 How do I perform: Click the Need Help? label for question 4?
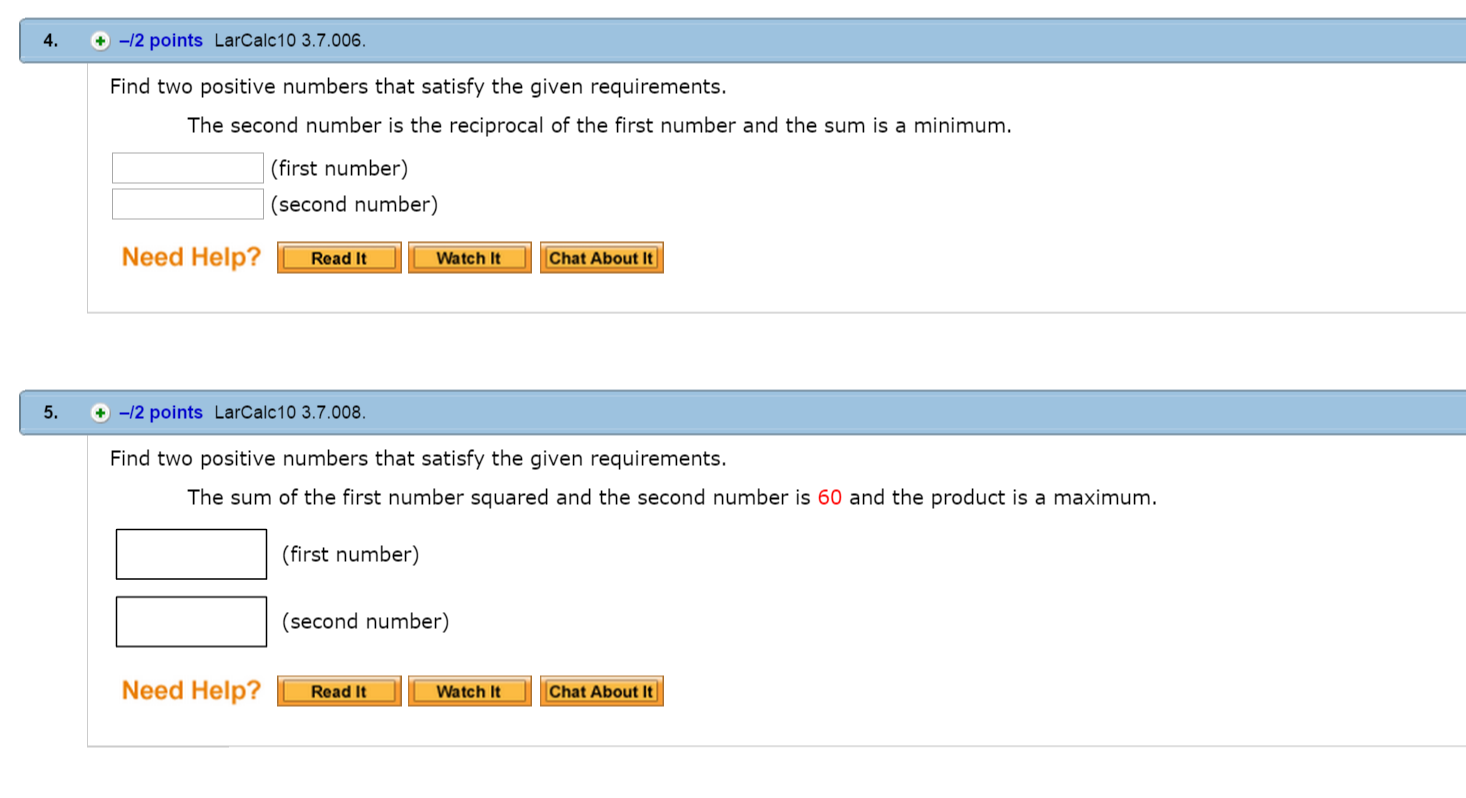click(x=190, y=257)
